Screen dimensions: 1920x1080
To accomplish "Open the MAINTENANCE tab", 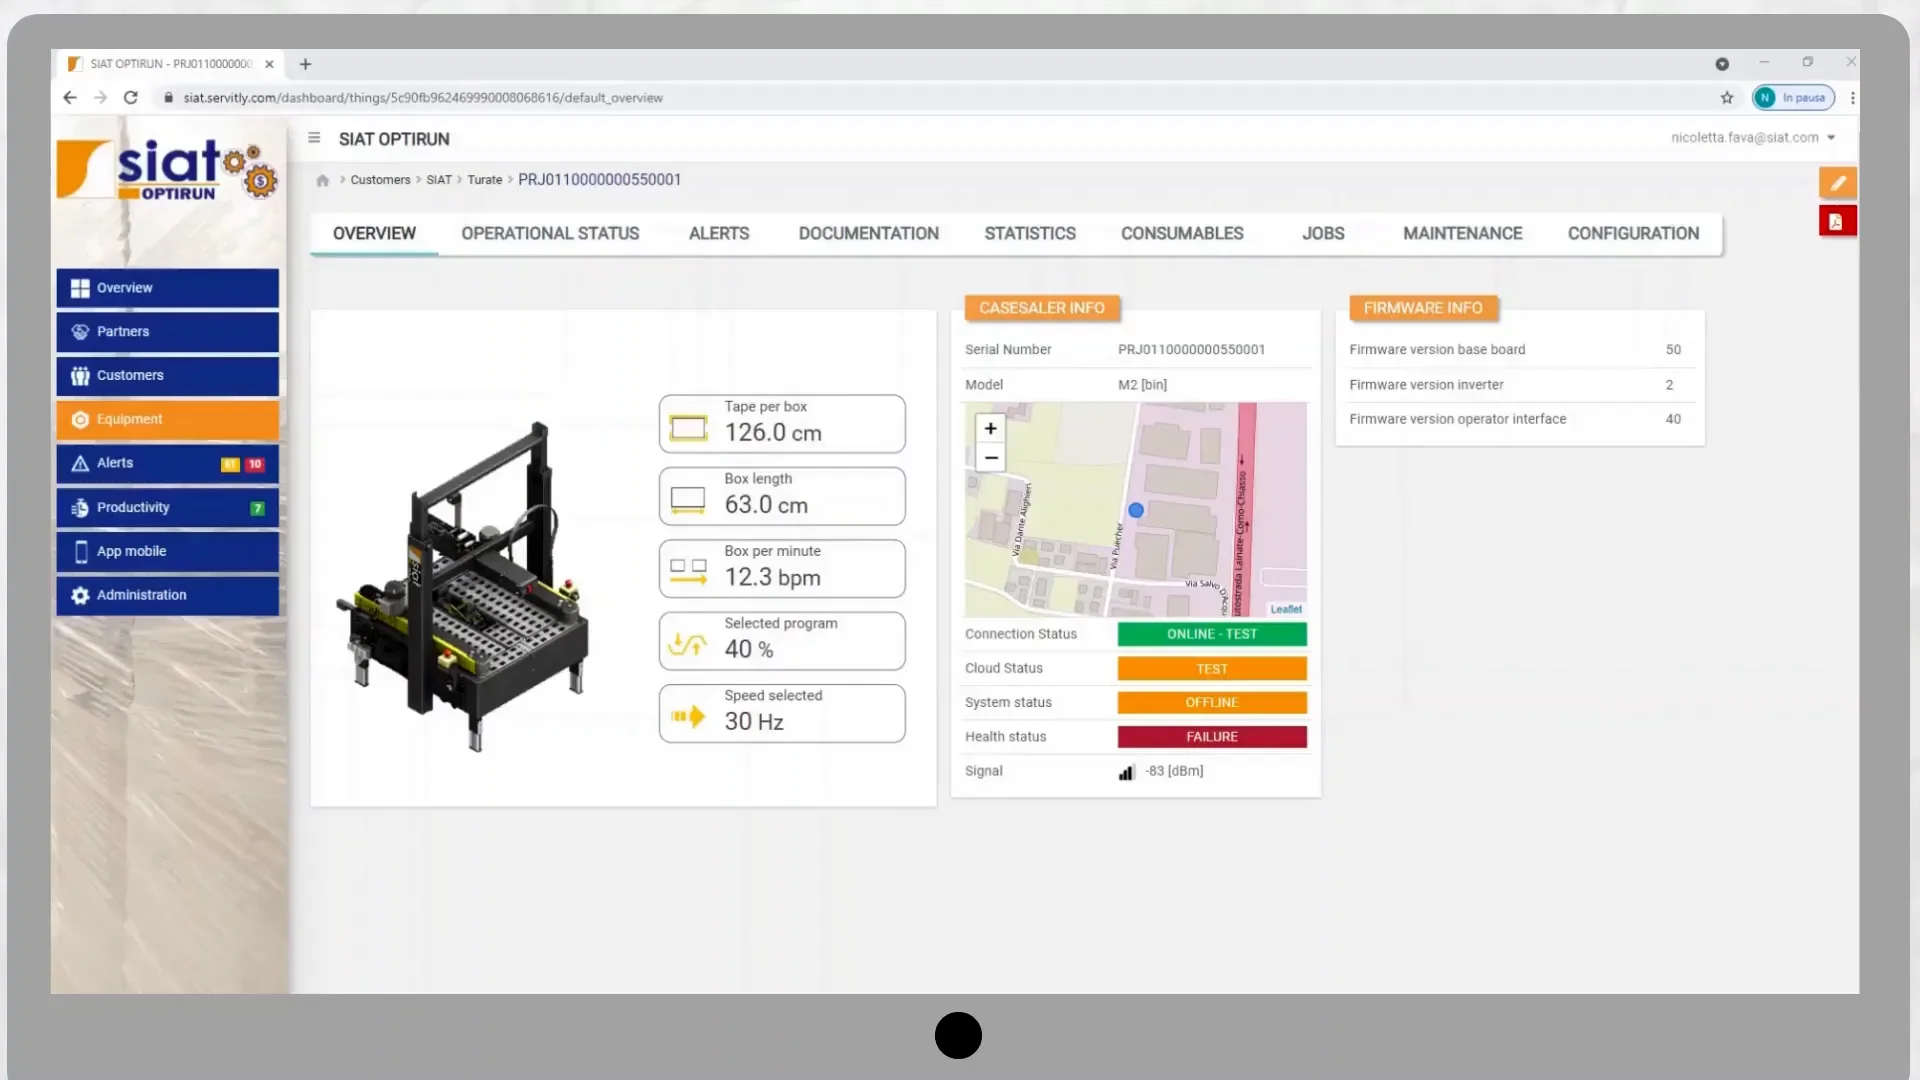I will (1462, 233).
